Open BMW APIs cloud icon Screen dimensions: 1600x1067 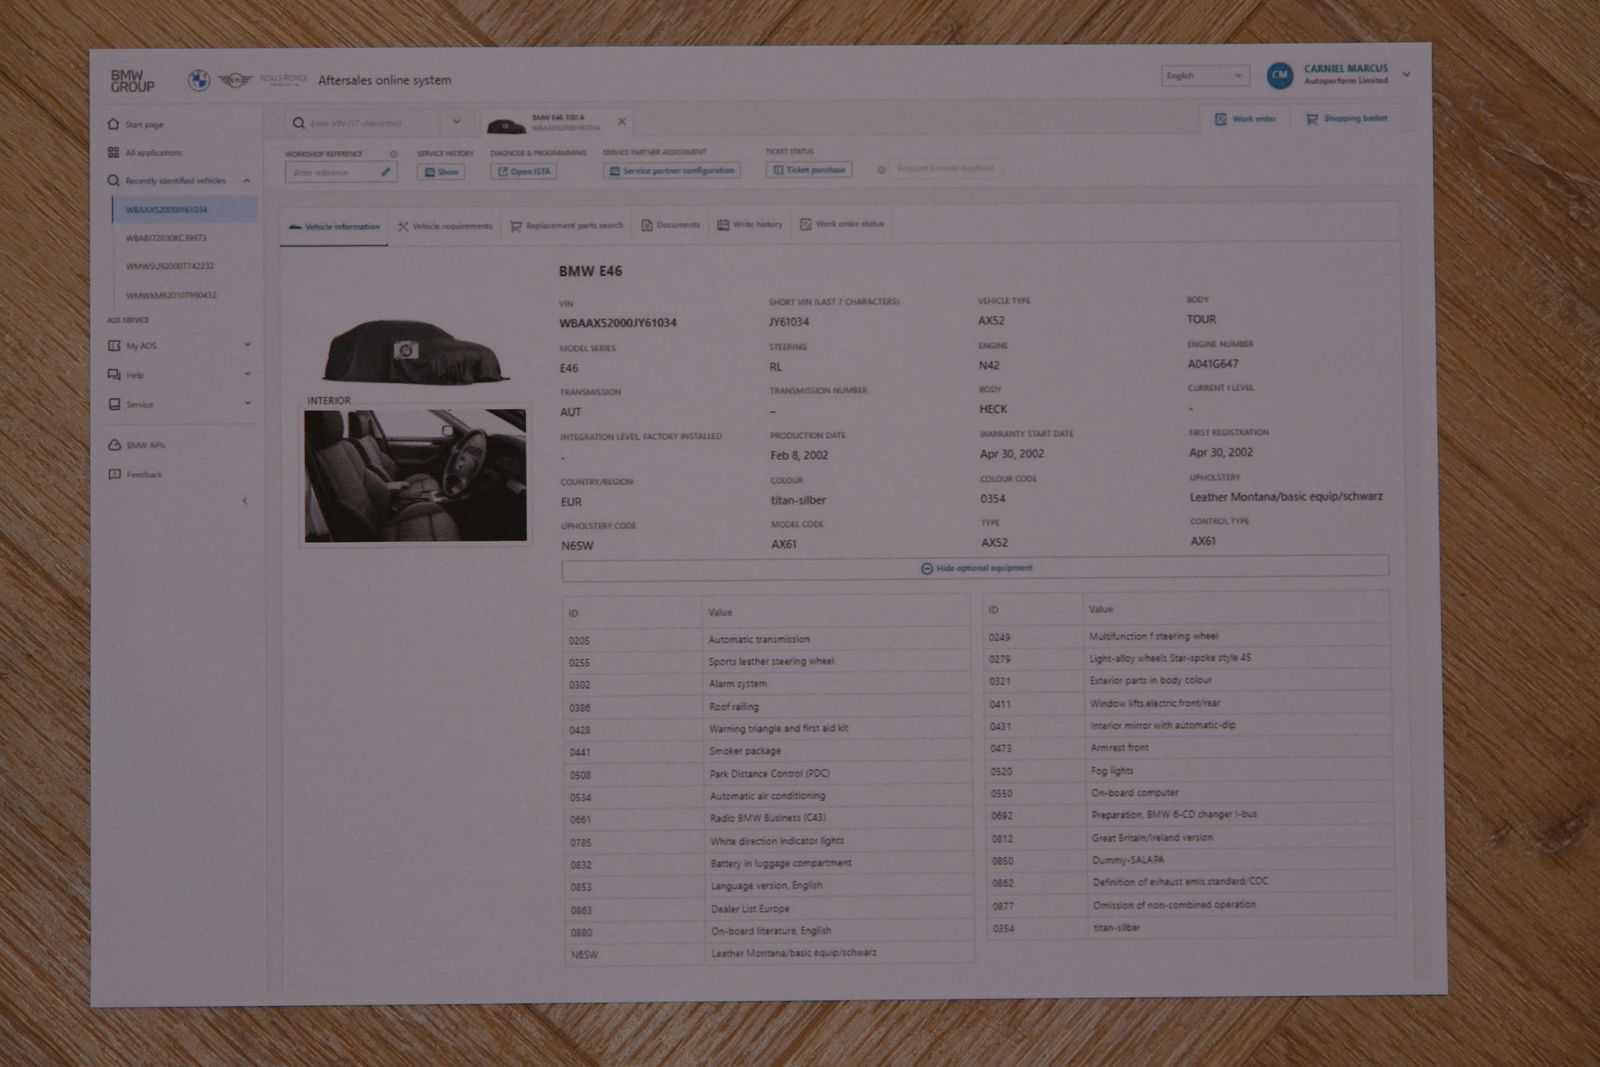(x=114, y=445)
